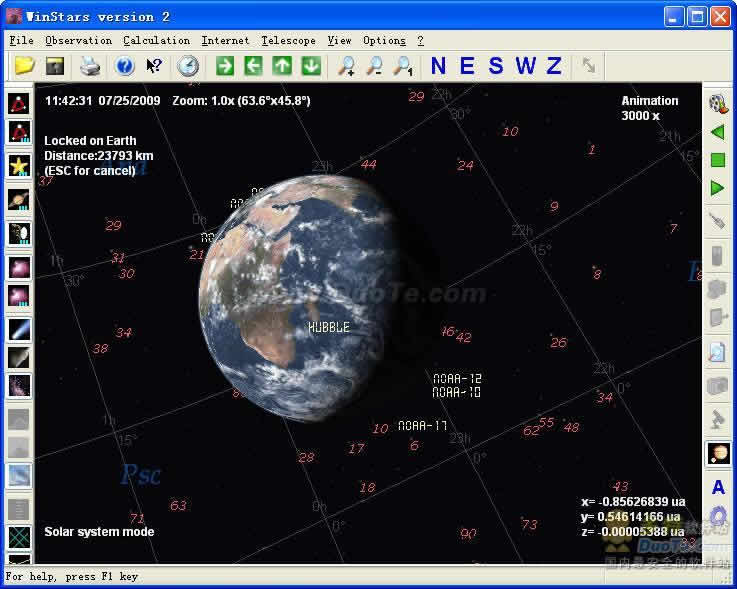Toggle the constellation lines icon at top-left
Viewport: 737px width, 589px height.
point(19,103)
